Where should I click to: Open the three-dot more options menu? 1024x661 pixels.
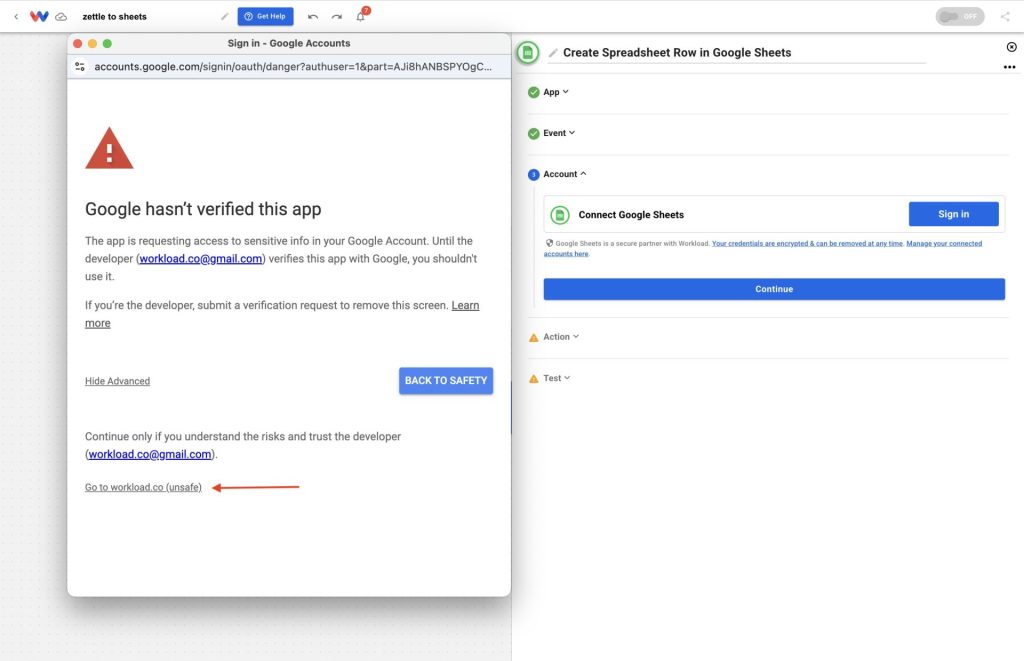(x=1009, y=67)
